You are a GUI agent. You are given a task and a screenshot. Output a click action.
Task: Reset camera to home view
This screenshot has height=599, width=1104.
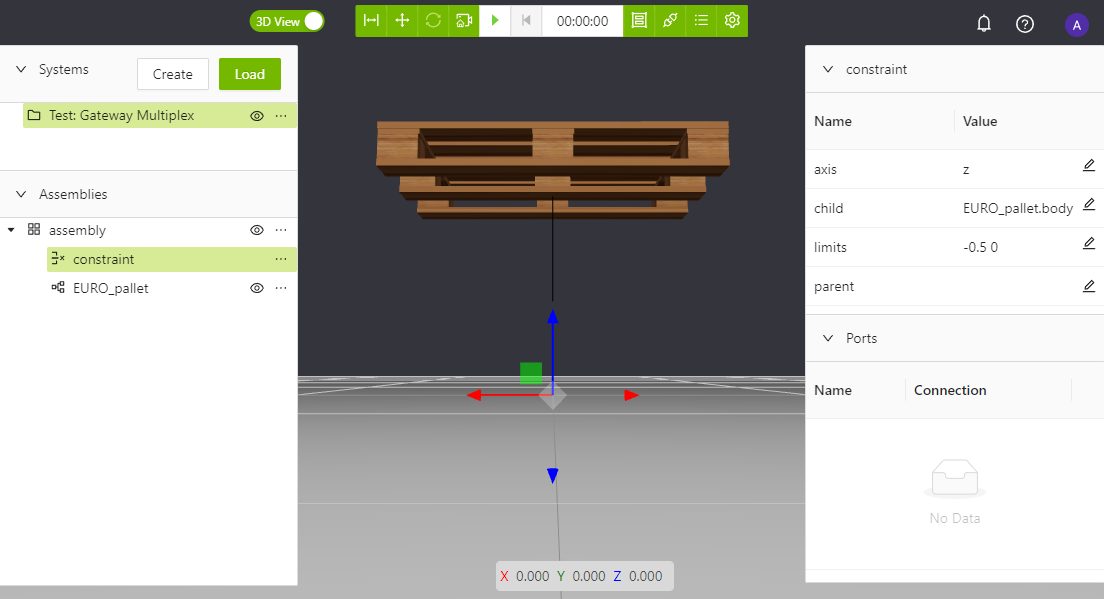click(x=464, y=21)
